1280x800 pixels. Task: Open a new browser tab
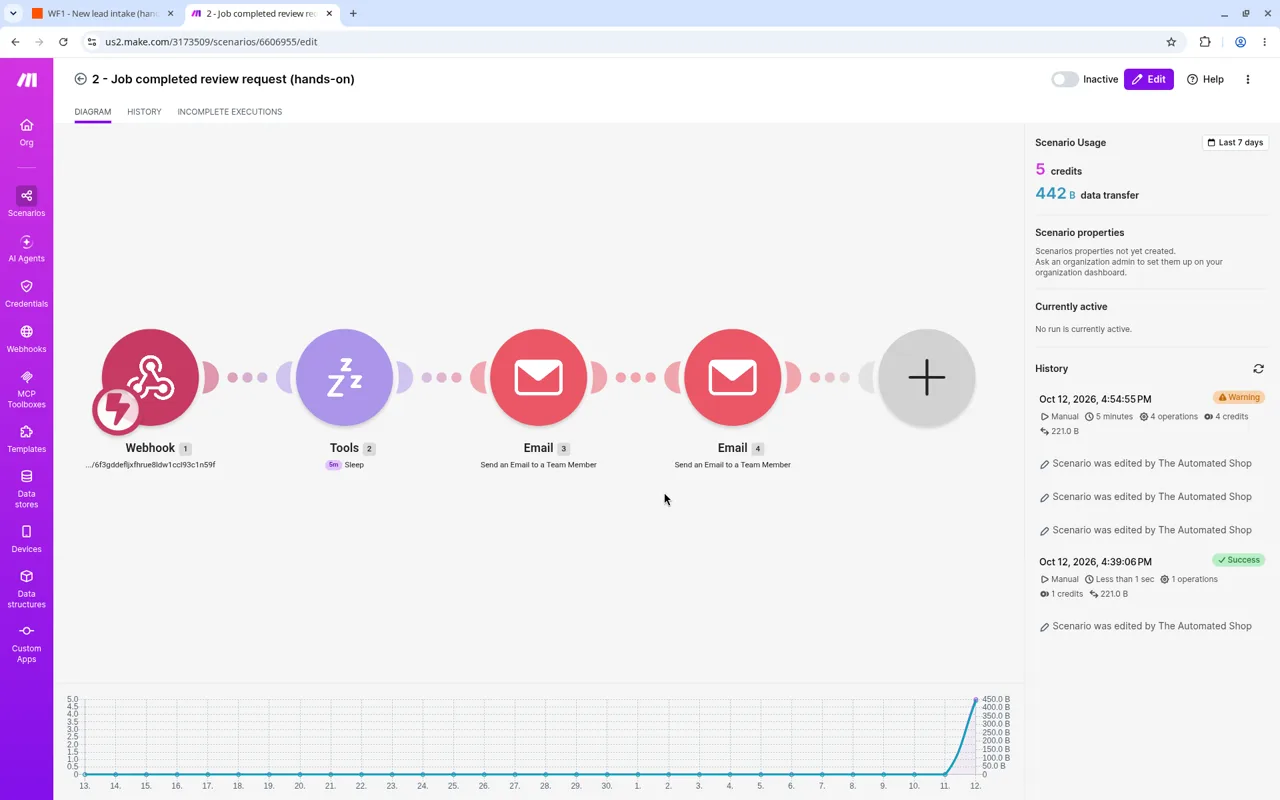tap(353, 14)
